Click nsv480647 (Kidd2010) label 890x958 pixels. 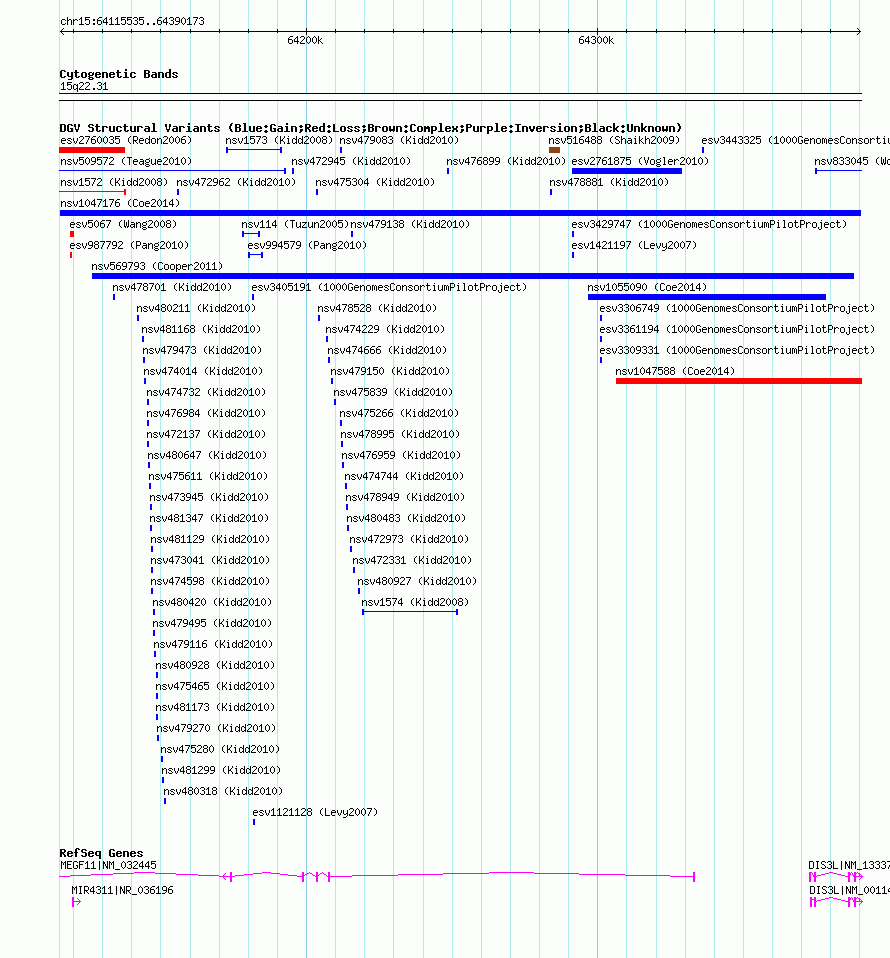[207, 455]
